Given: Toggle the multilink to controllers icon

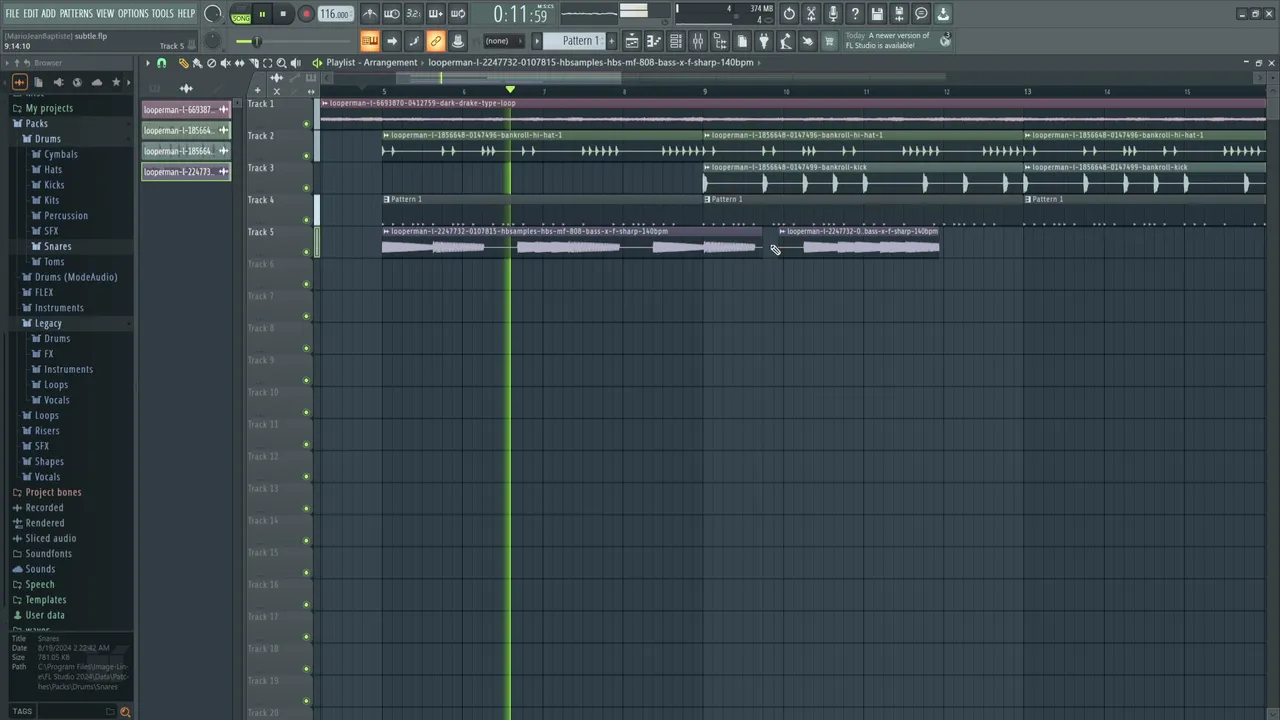Looking at the screenshot, I should [435, 41].
